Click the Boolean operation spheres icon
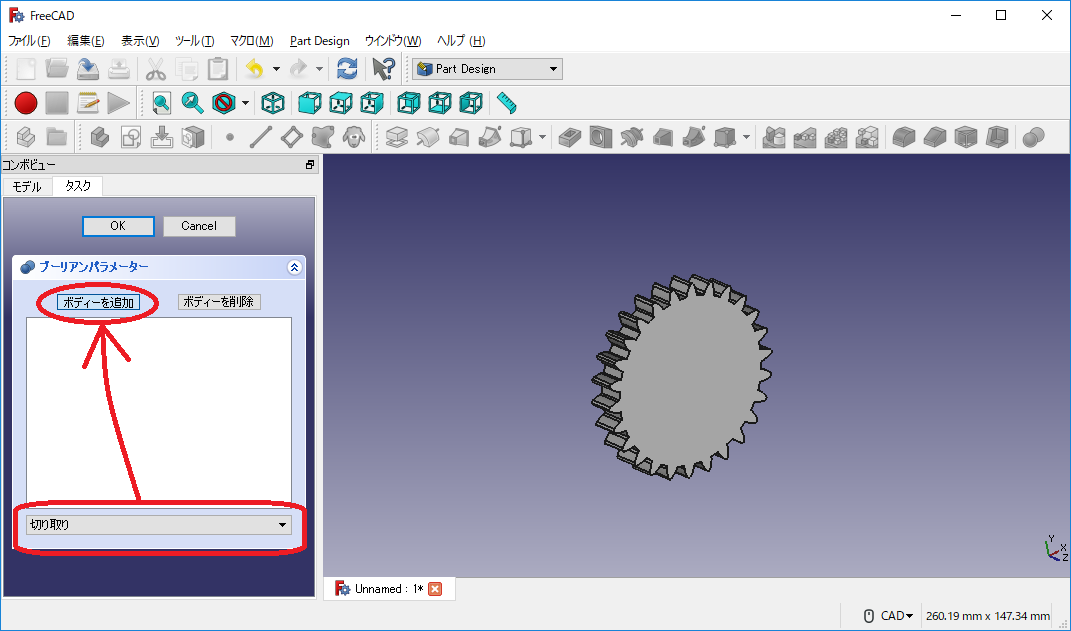The width and height of the screenshot is (1071, 631). (1033, 137)
